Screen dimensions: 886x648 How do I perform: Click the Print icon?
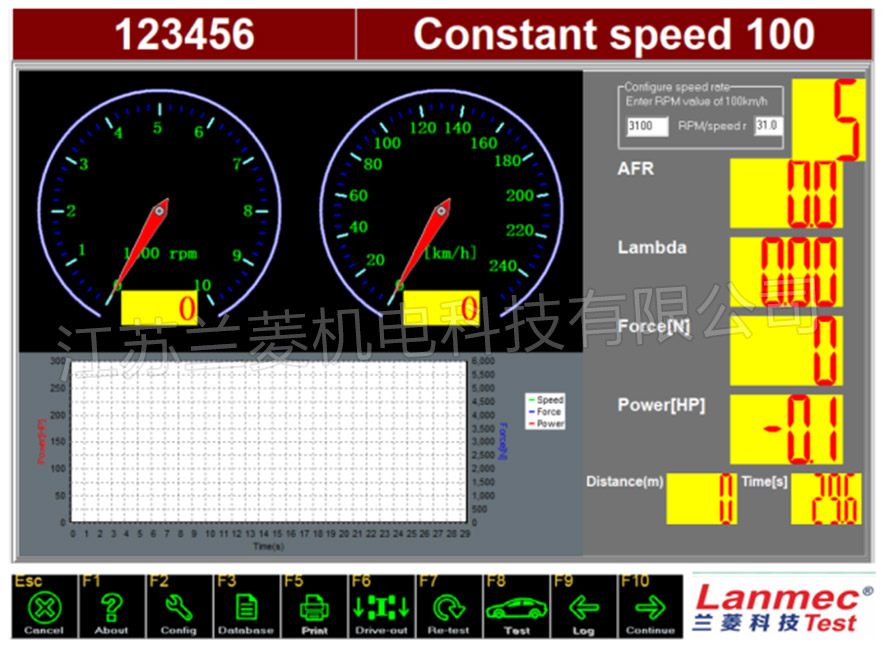(x=314, y=607)
